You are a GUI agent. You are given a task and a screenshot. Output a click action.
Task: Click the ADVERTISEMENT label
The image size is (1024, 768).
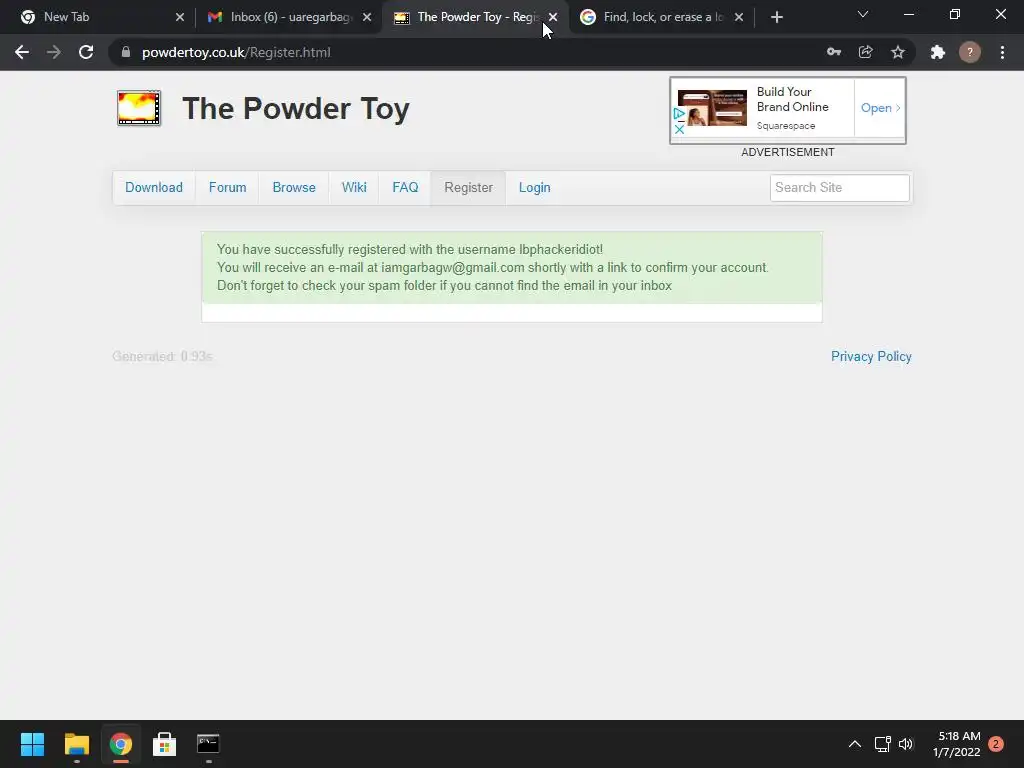[788, 152]
